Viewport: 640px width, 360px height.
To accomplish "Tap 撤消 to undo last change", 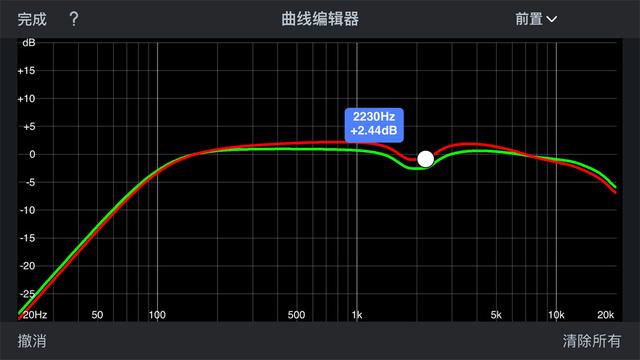I will coord(32,341).
